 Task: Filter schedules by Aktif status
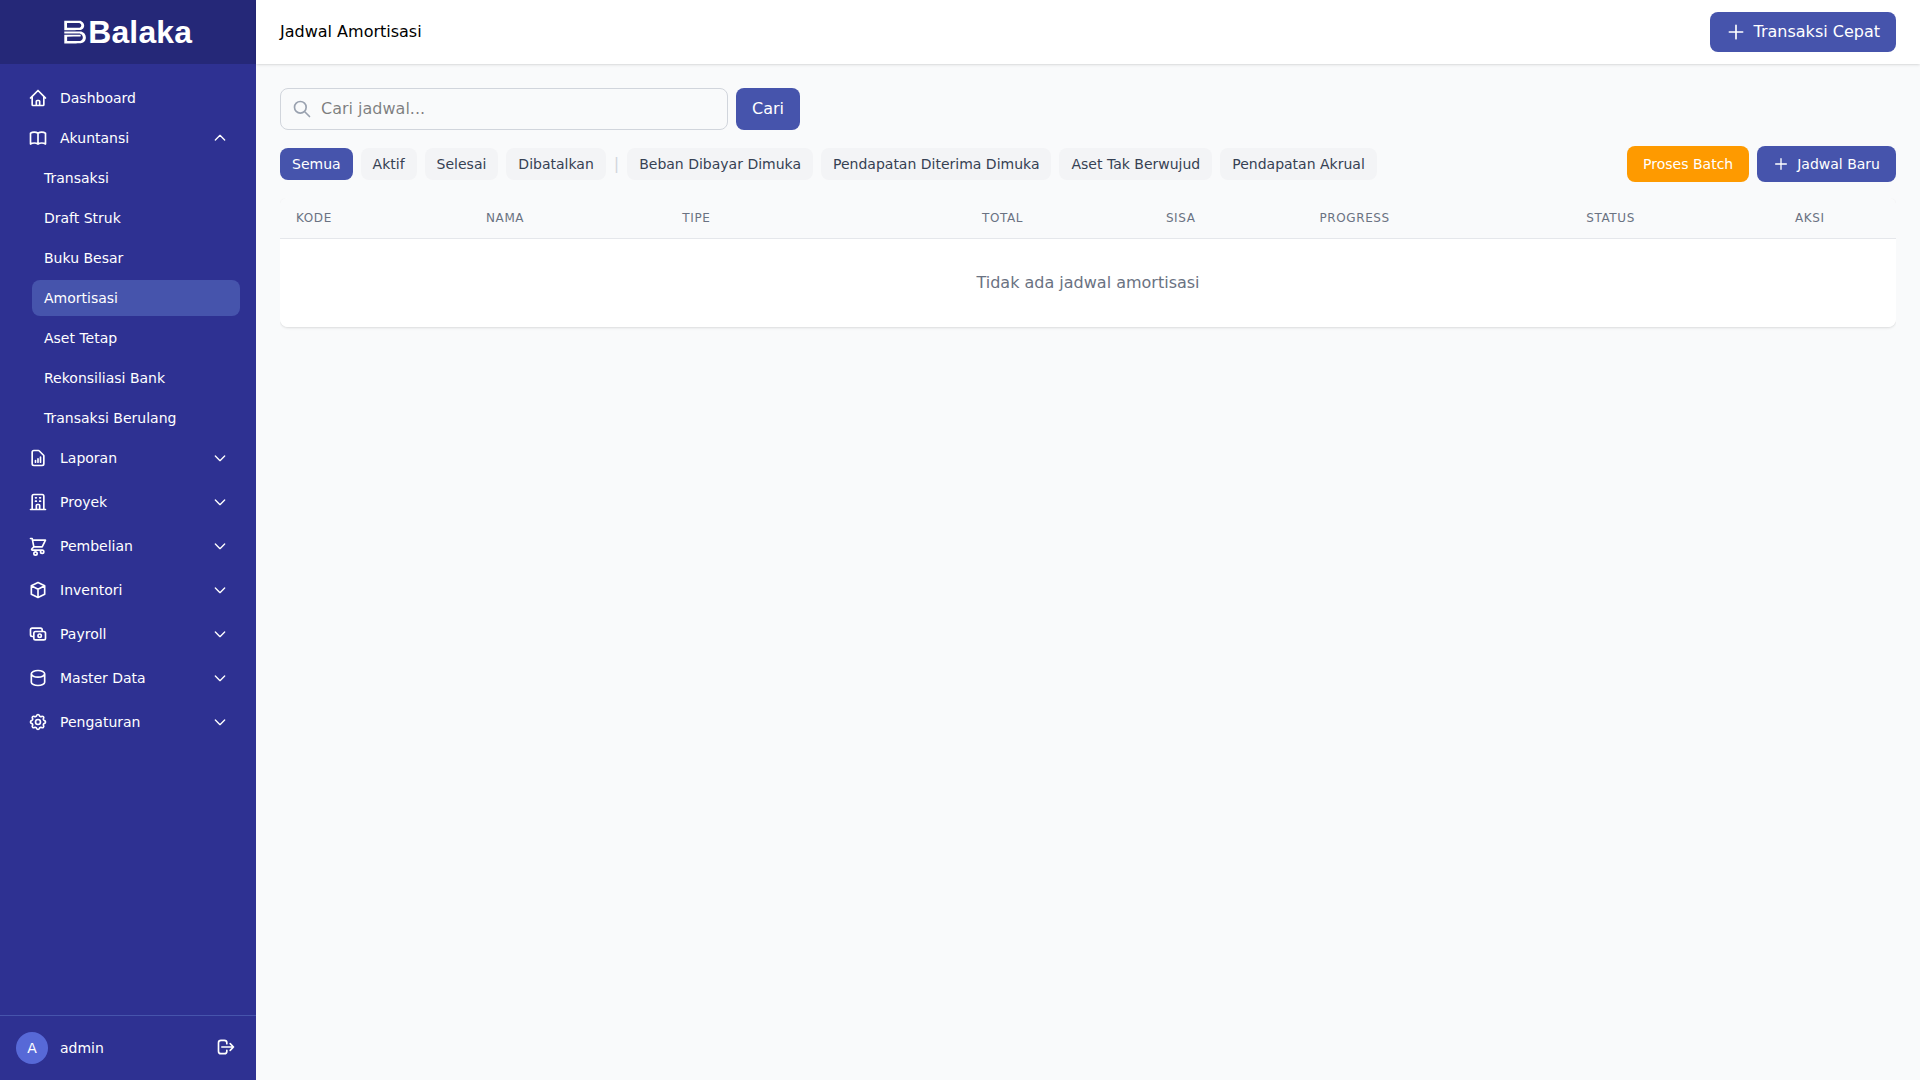pos(388,164)
